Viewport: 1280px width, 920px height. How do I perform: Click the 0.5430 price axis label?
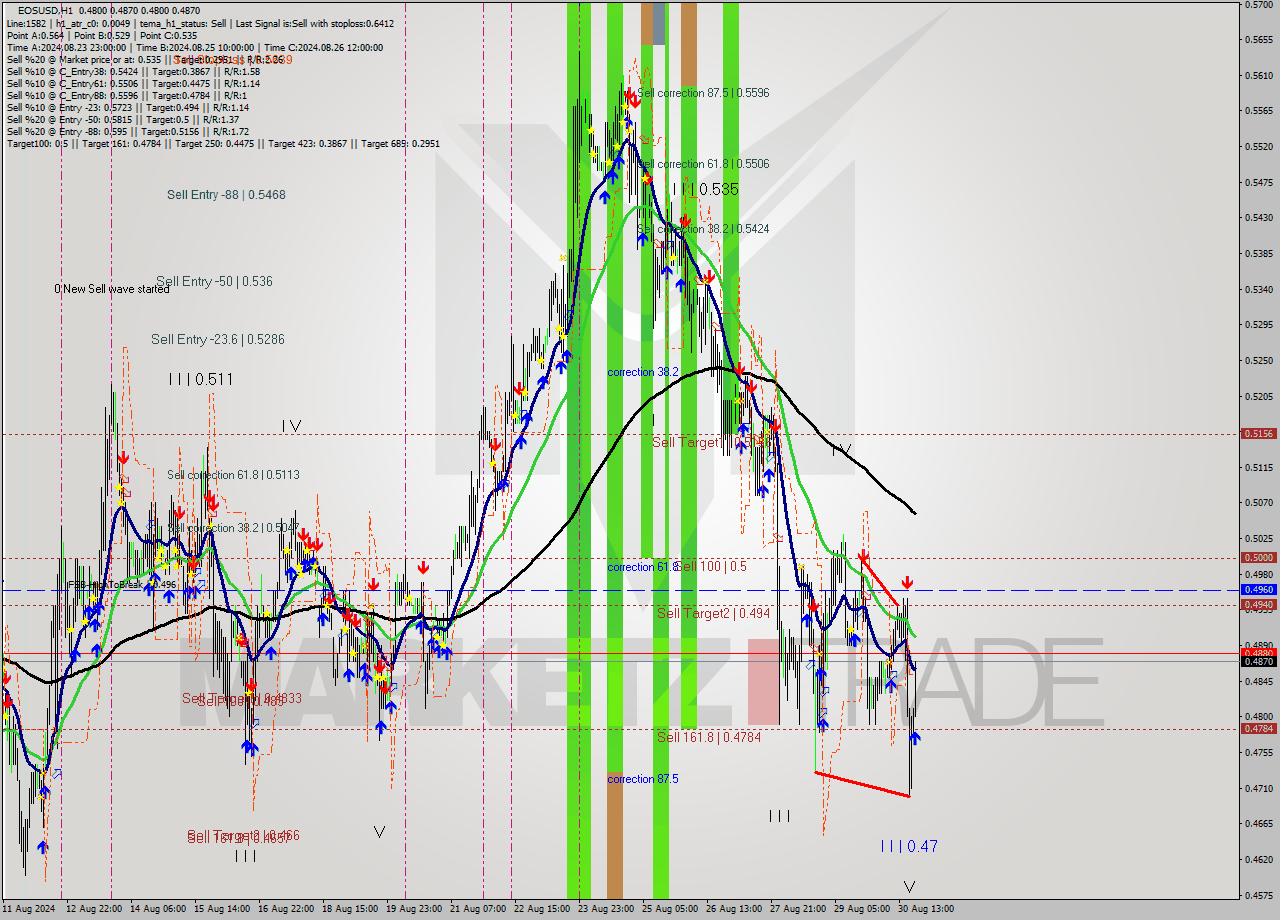(x=1259, y=218)
